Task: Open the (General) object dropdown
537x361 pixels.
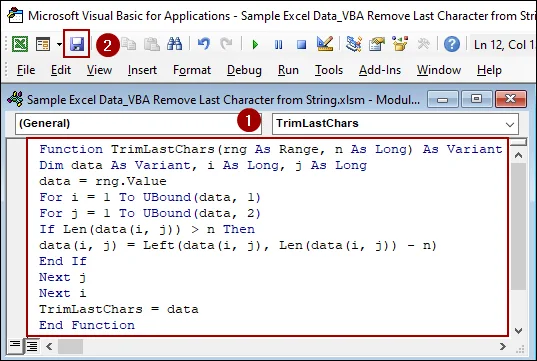Action: pyautogui.click(x=138, y=123)
